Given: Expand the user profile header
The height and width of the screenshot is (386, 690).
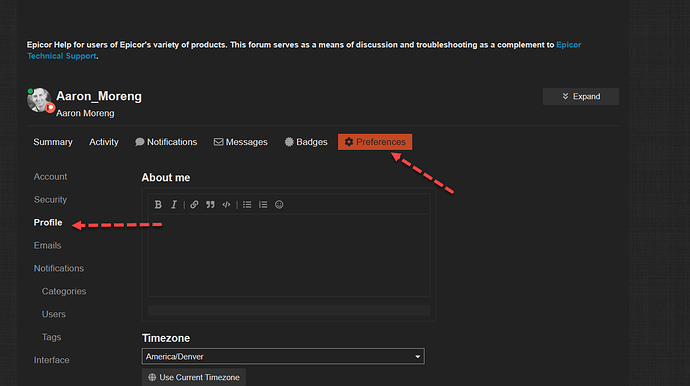Looking at the screenshot, I should [x=580, y=96].
